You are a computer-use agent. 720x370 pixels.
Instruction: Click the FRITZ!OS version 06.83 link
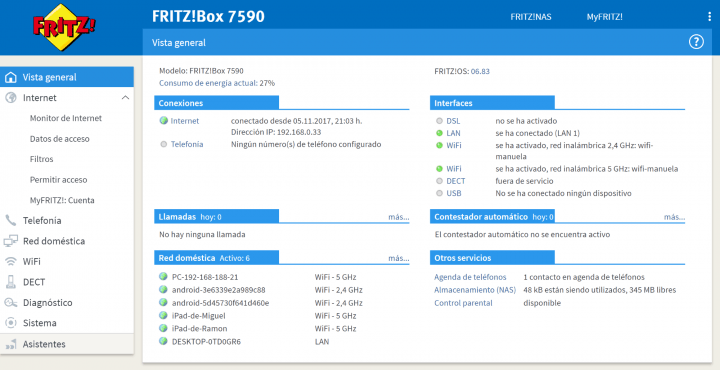pos(480,71)
